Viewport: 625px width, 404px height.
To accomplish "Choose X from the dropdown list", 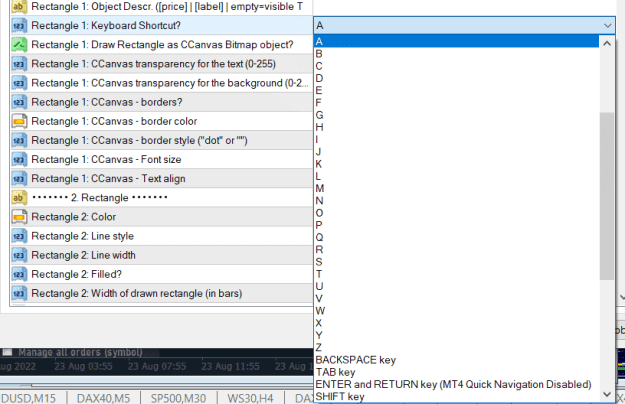I will click(456, 323).
